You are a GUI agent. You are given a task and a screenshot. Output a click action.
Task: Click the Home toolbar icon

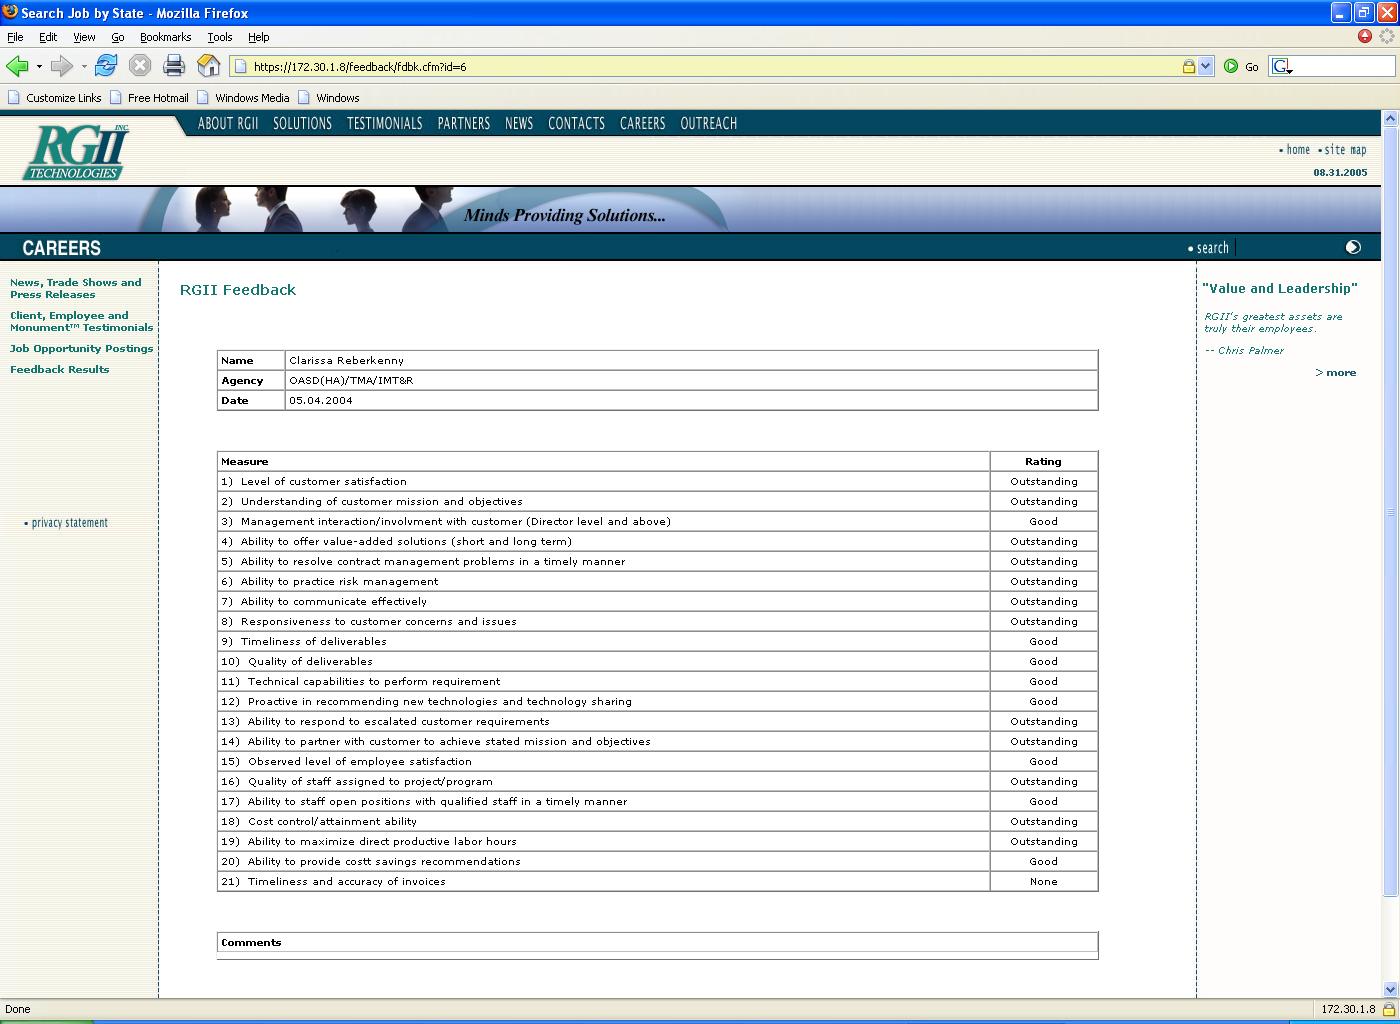pyautogui.click(x=208, y=66)
